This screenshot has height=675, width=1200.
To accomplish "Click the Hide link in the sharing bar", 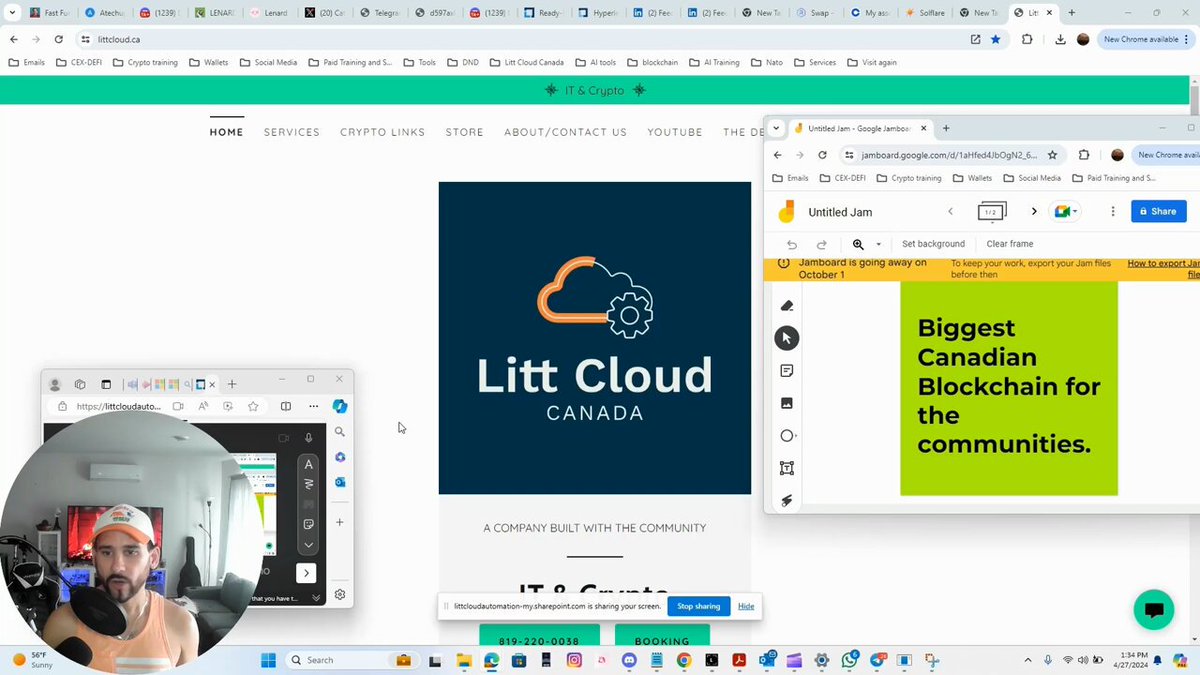I will click(746, 606).
